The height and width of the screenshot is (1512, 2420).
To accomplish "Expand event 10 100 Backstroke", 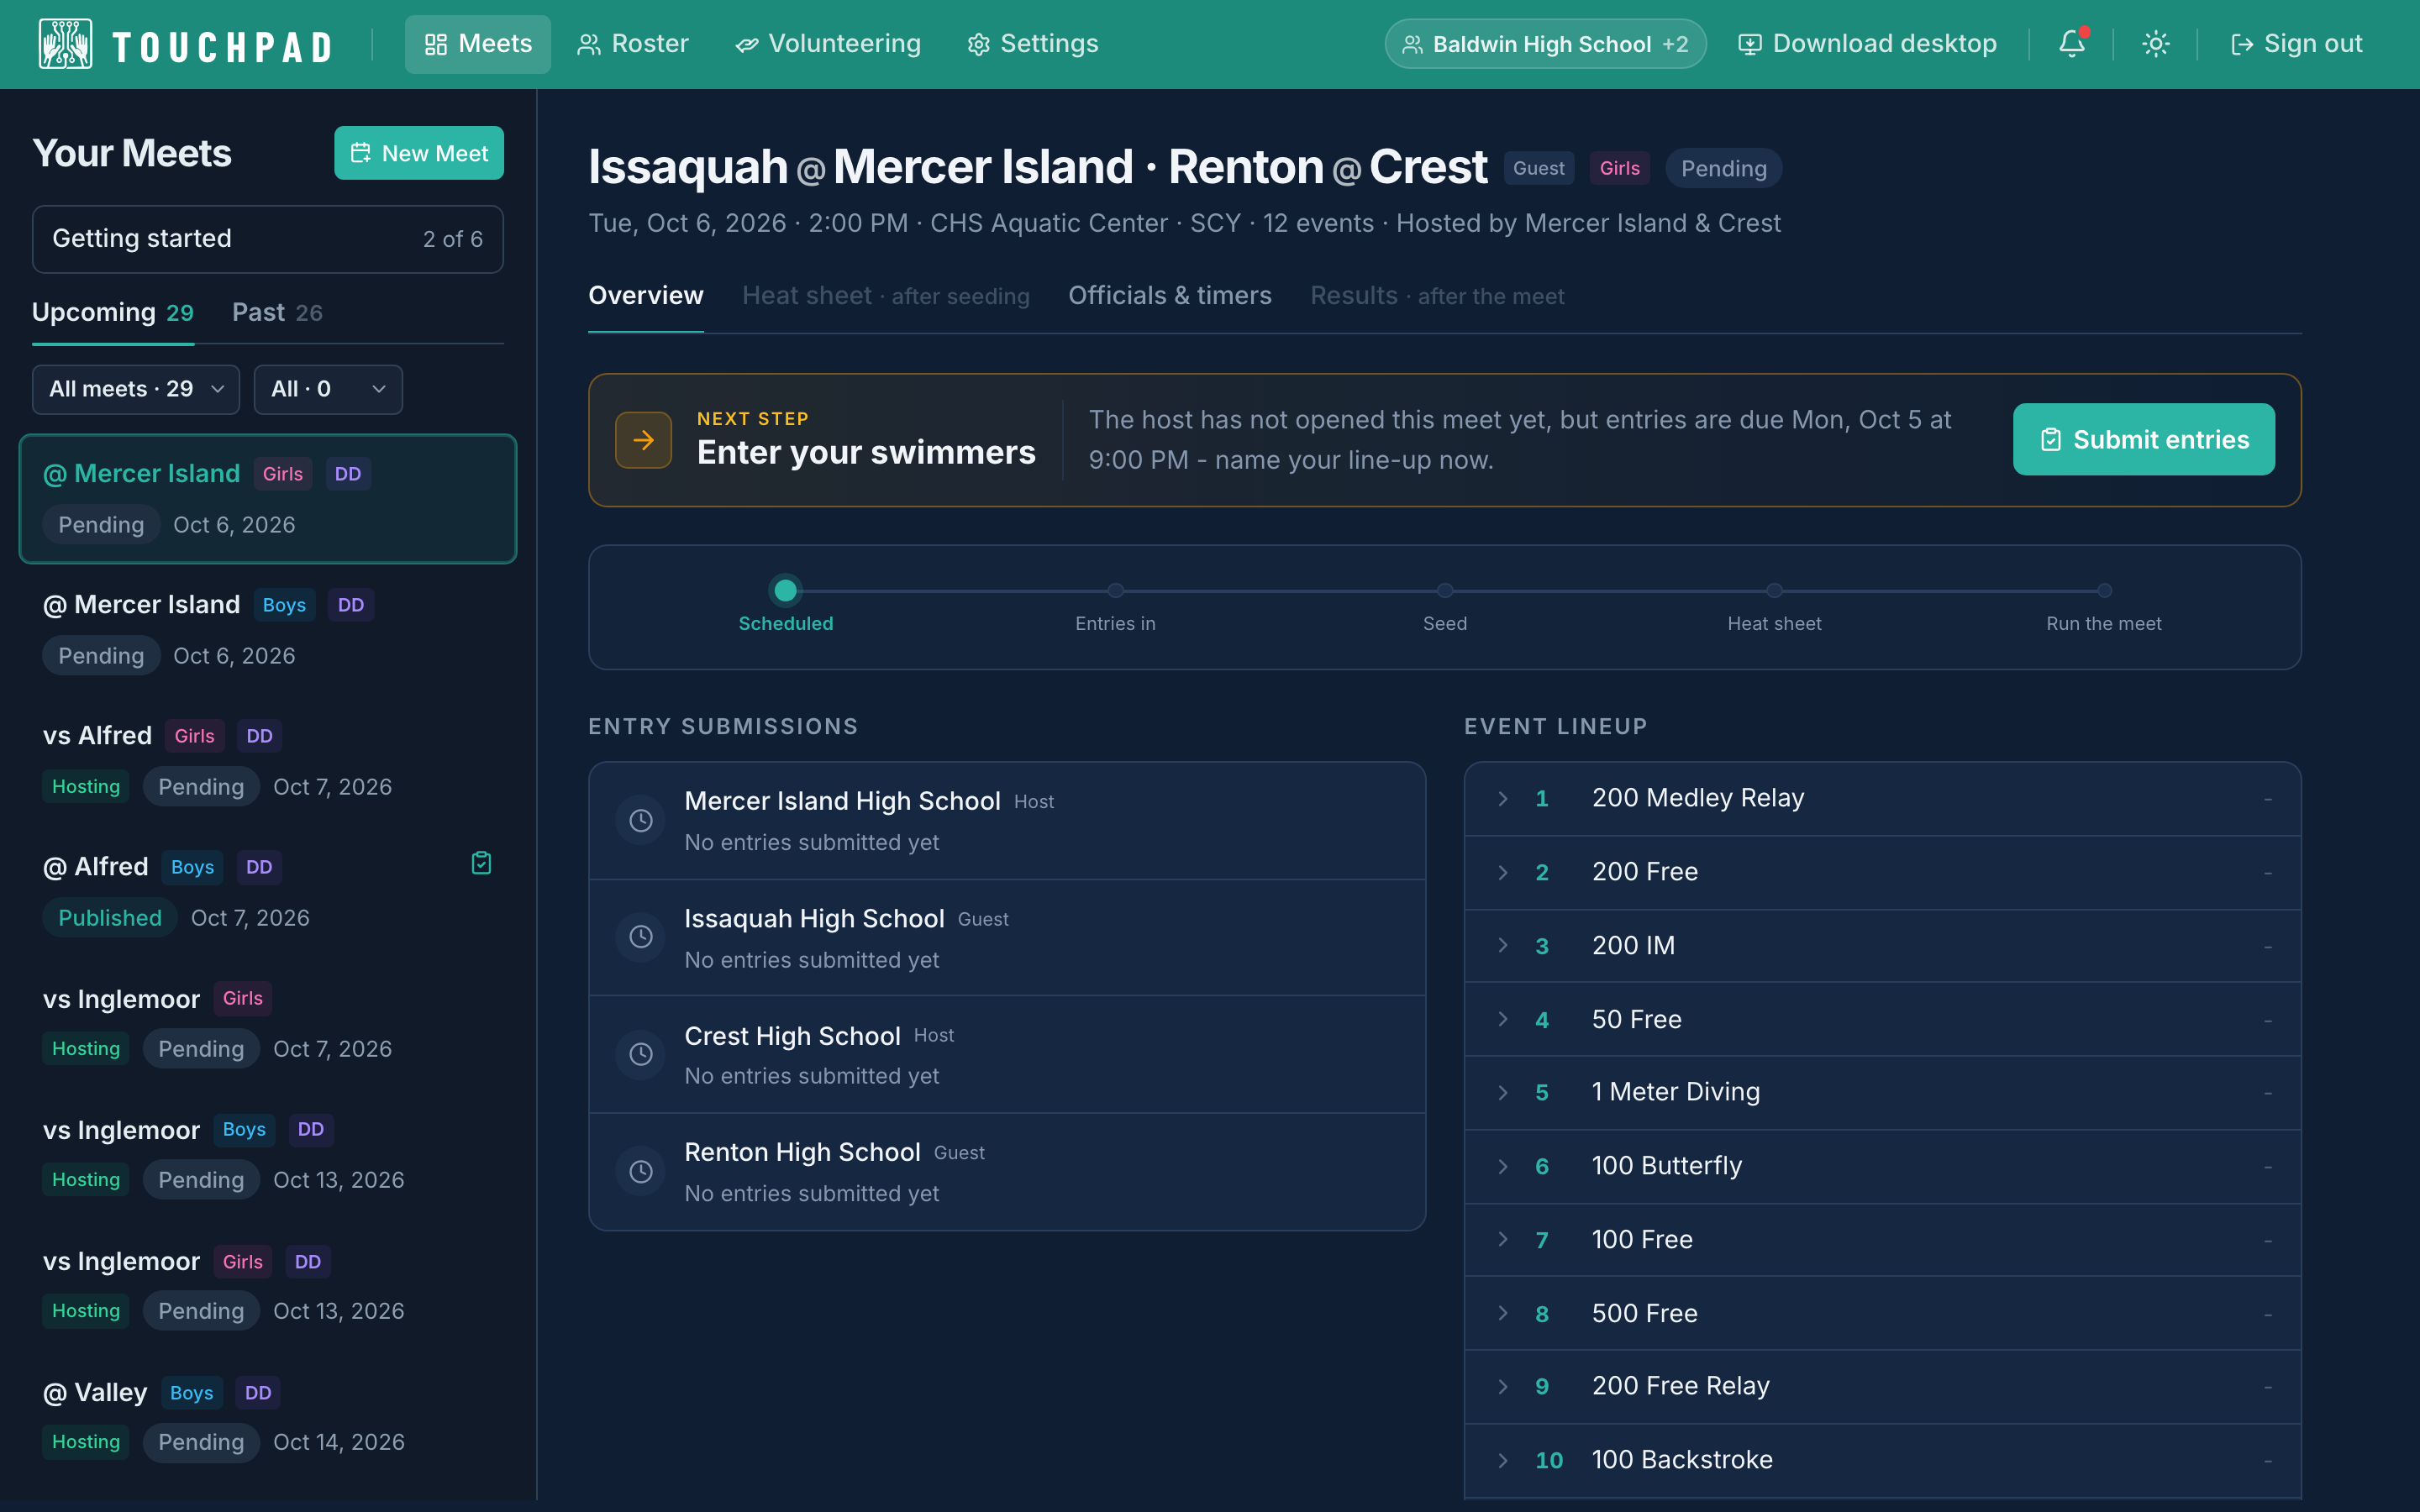I will tap(1882, 1460).
